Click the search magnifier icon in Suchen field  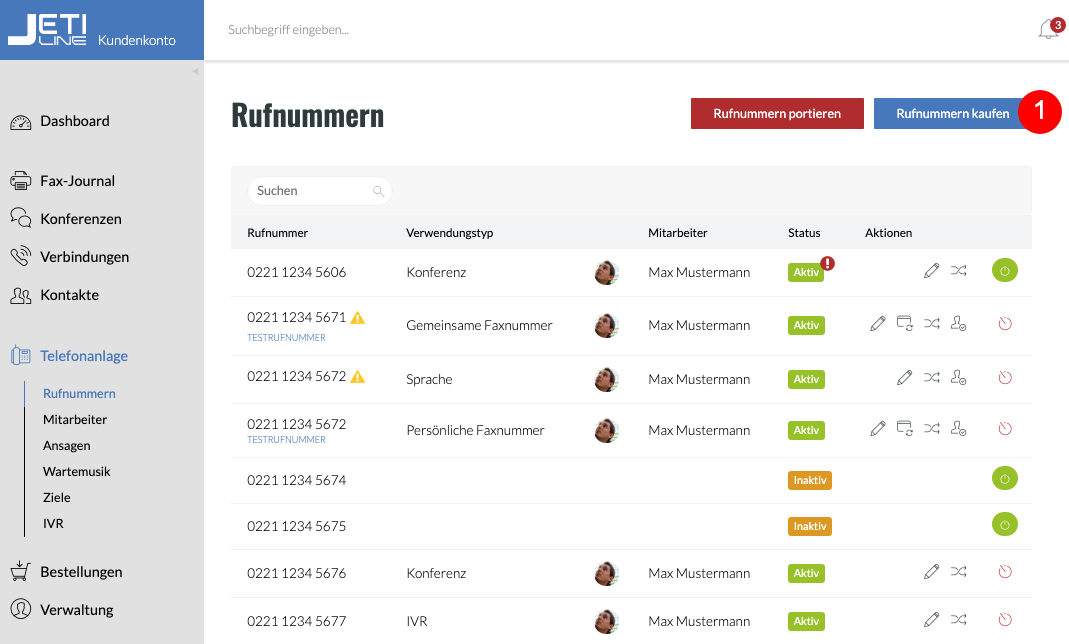point(378,191)
